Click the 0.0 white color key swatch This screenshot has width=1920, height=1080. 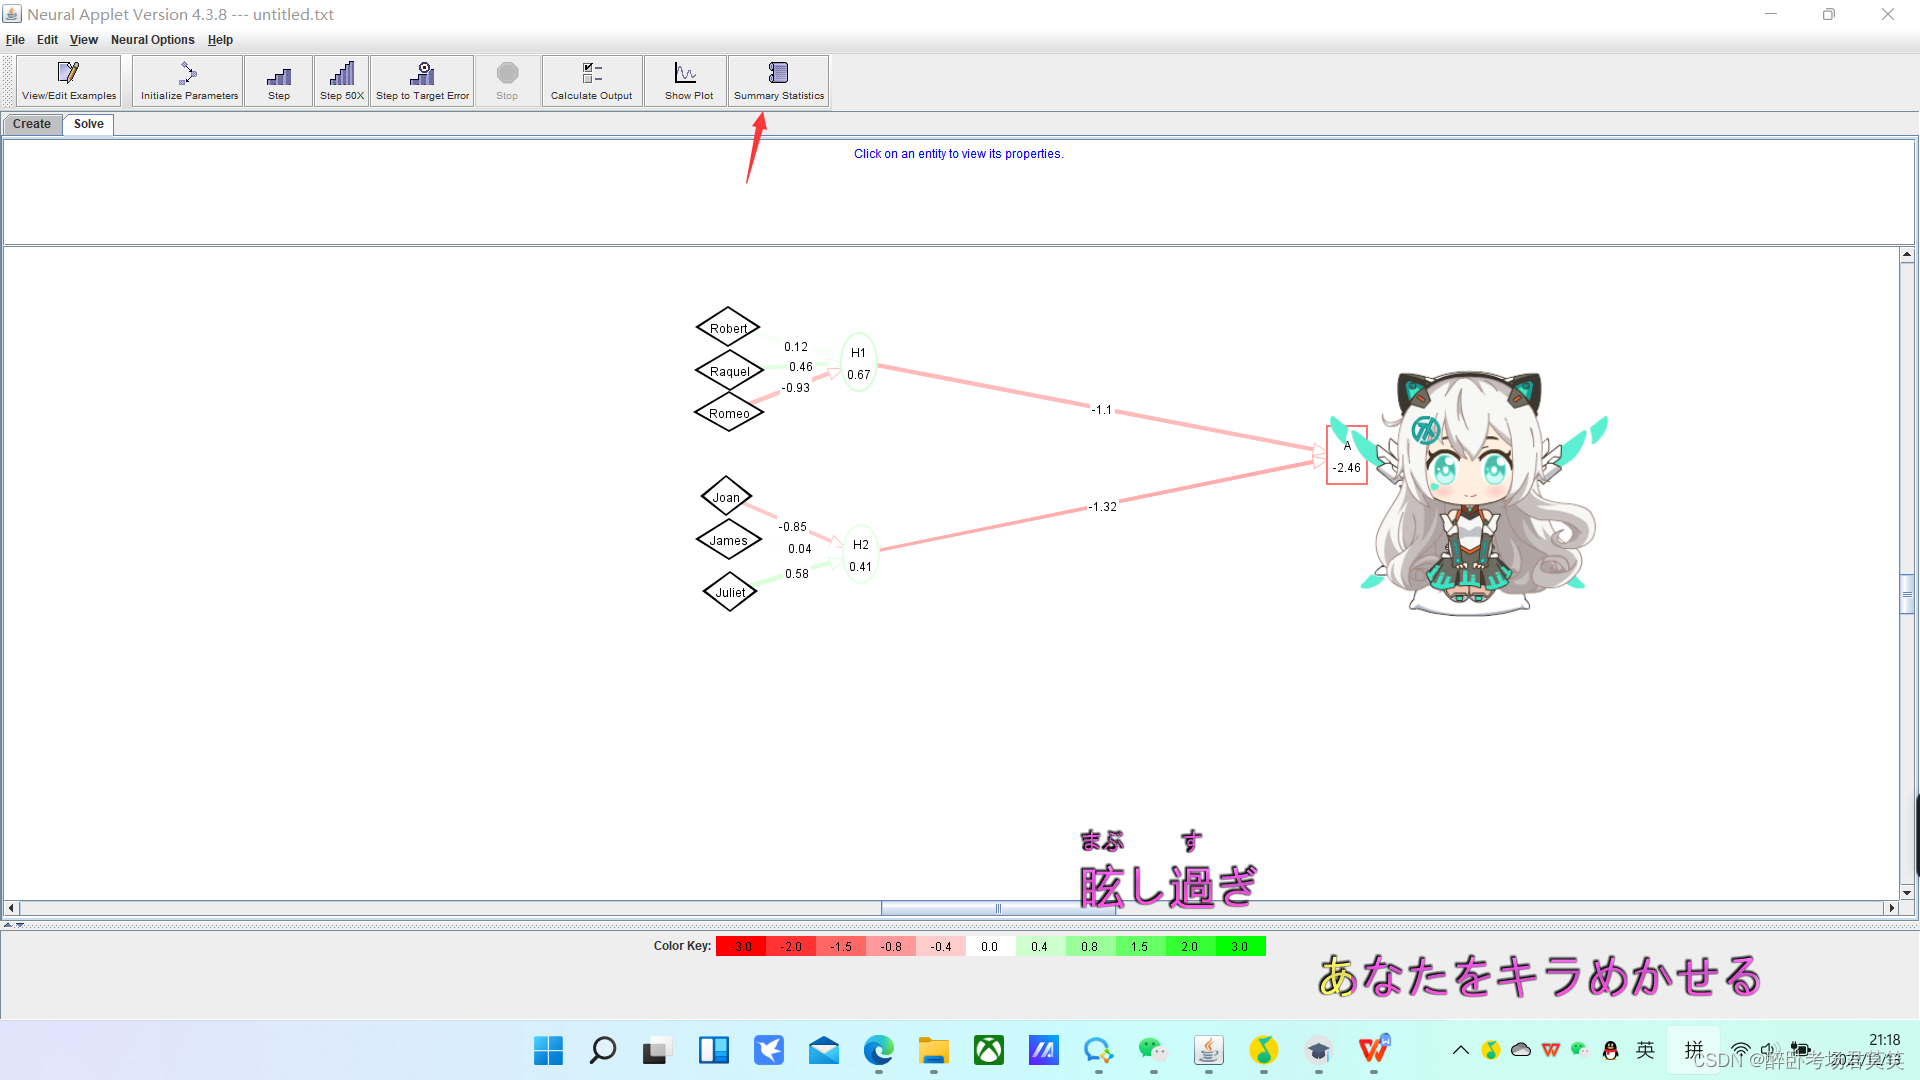(x=990, y=946)
